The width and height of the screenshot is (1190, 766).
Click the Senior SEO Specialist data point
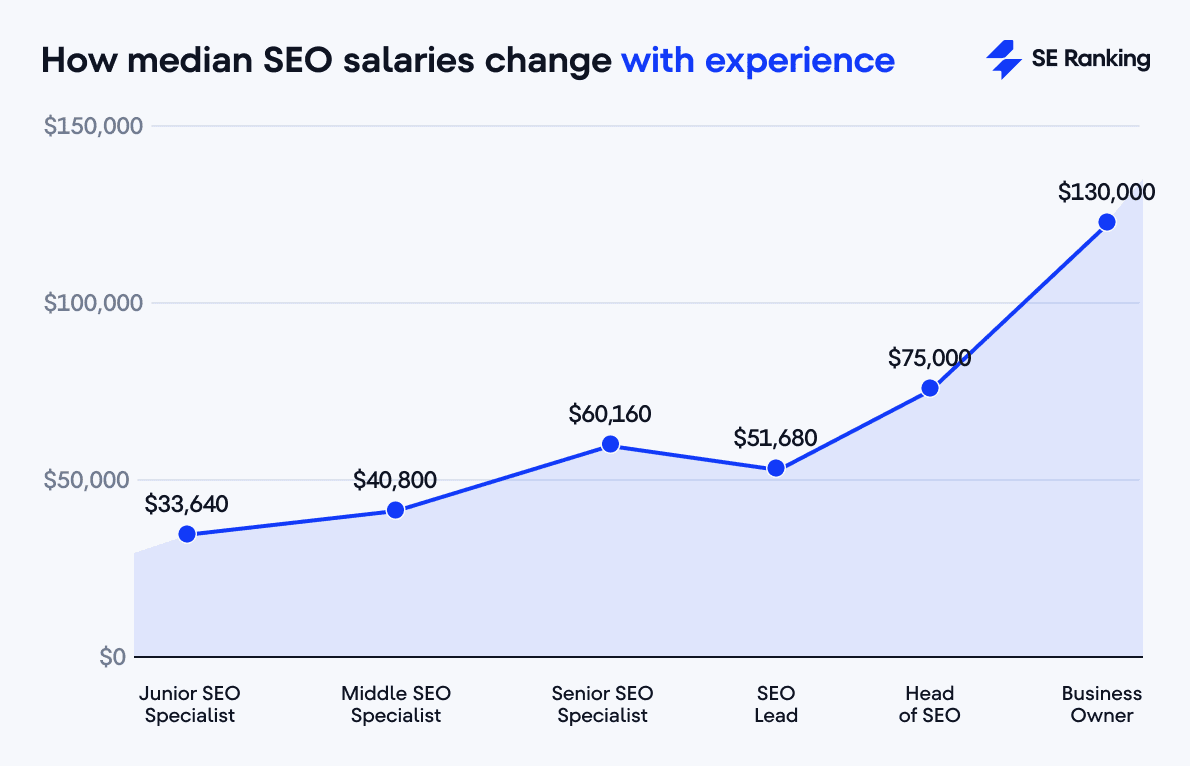[x=610, y=444]
